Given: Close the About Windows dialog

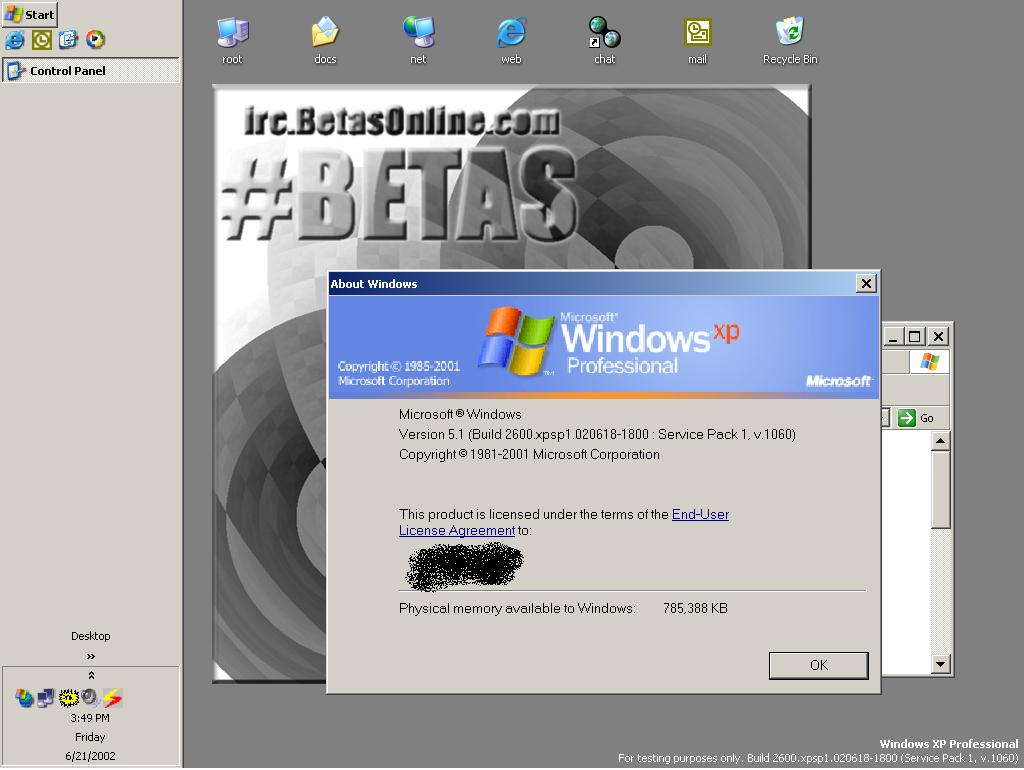Looking at the screenshot, I should tap(866, 283).
